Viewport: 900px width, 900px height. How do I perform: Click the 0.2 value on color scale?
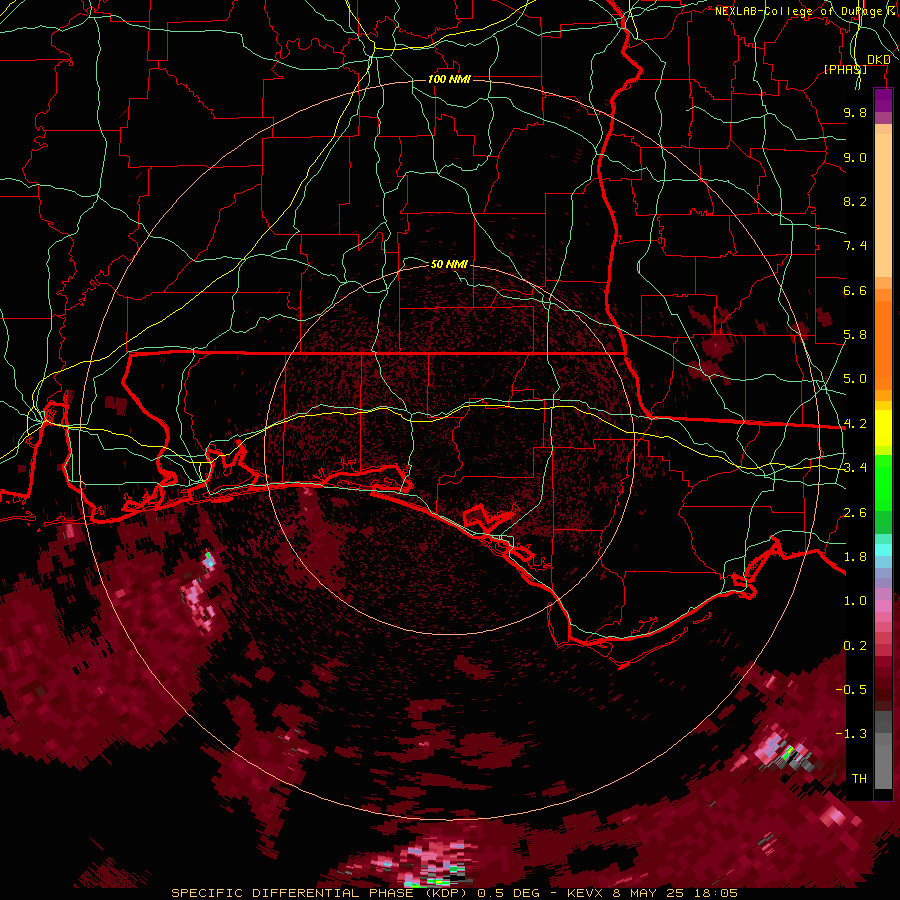pyautogui.click(x=855, y=646)
